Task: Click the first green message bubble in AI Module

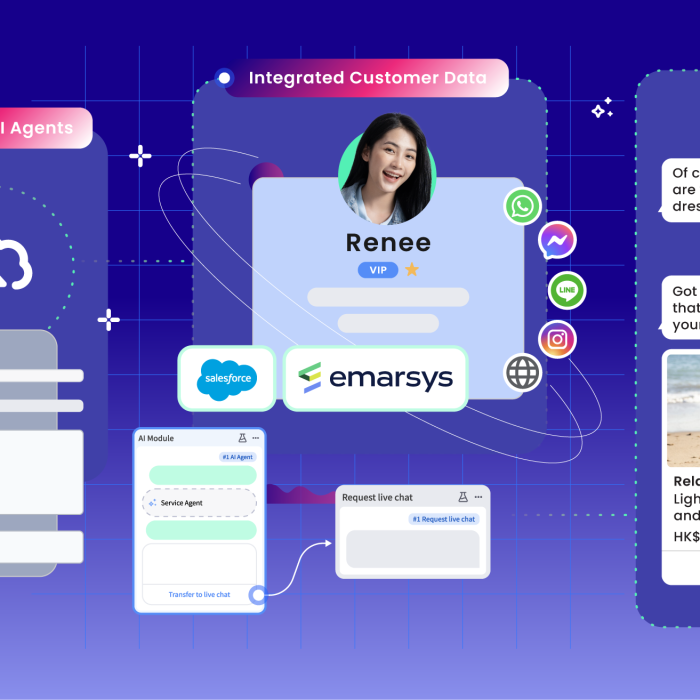Action: pyautogui.click(x=203, y=475)
